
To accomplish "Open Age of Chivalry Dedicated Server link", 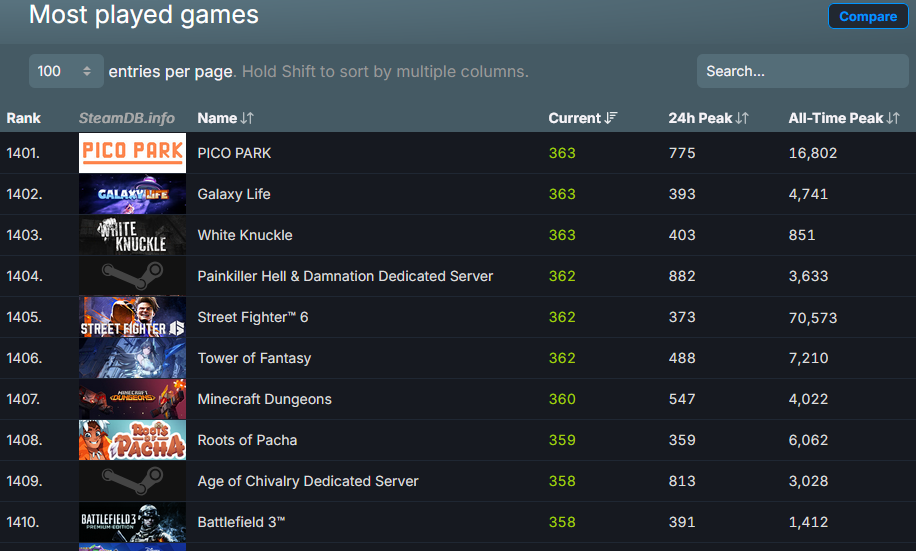I will [x=308, y=481].
